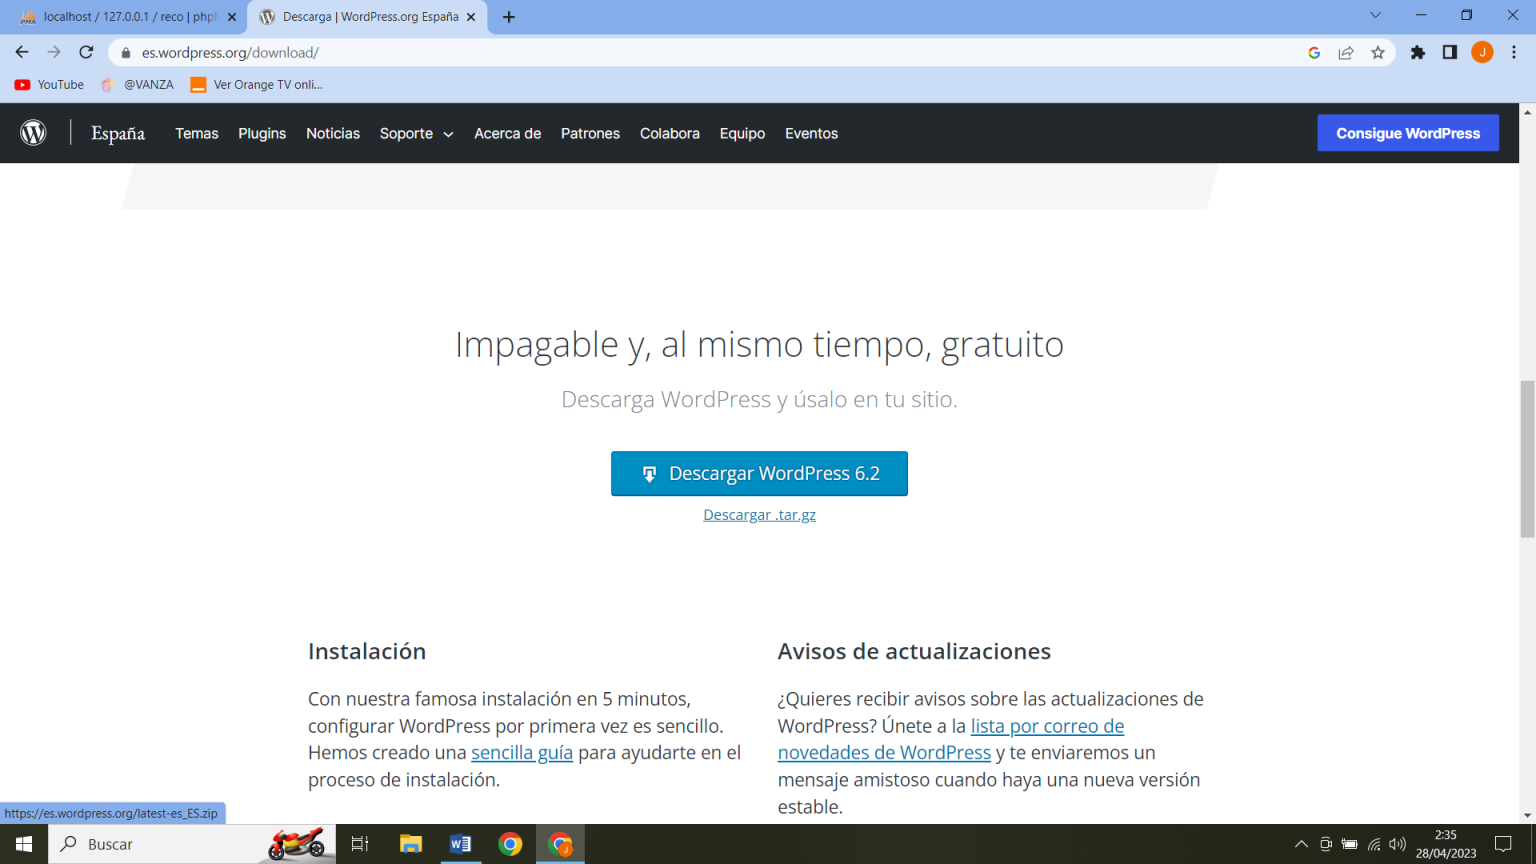
Task: Launch Microsoft Word from the taskbar
Action: click(x=461, y=844)
